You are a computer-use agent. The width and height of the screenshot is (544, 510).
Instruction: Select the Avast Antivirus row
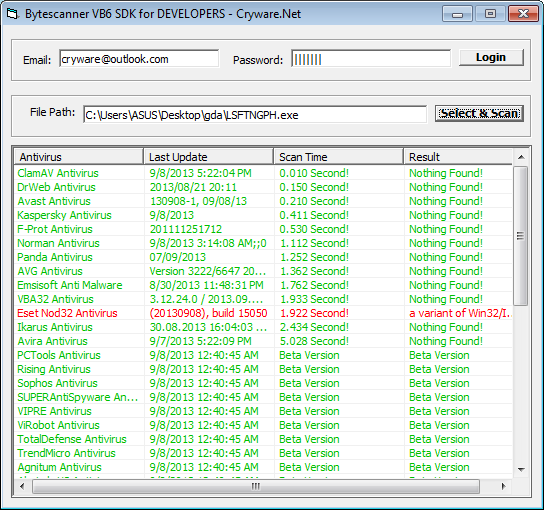coord(263,201)
